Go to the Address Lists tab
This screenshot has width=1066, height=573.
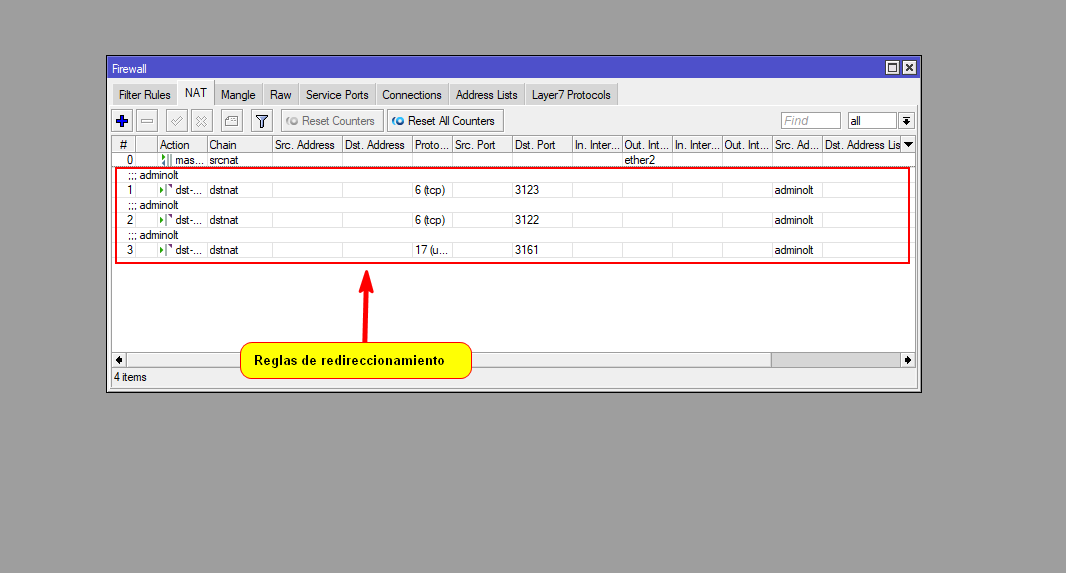point(486,95)
